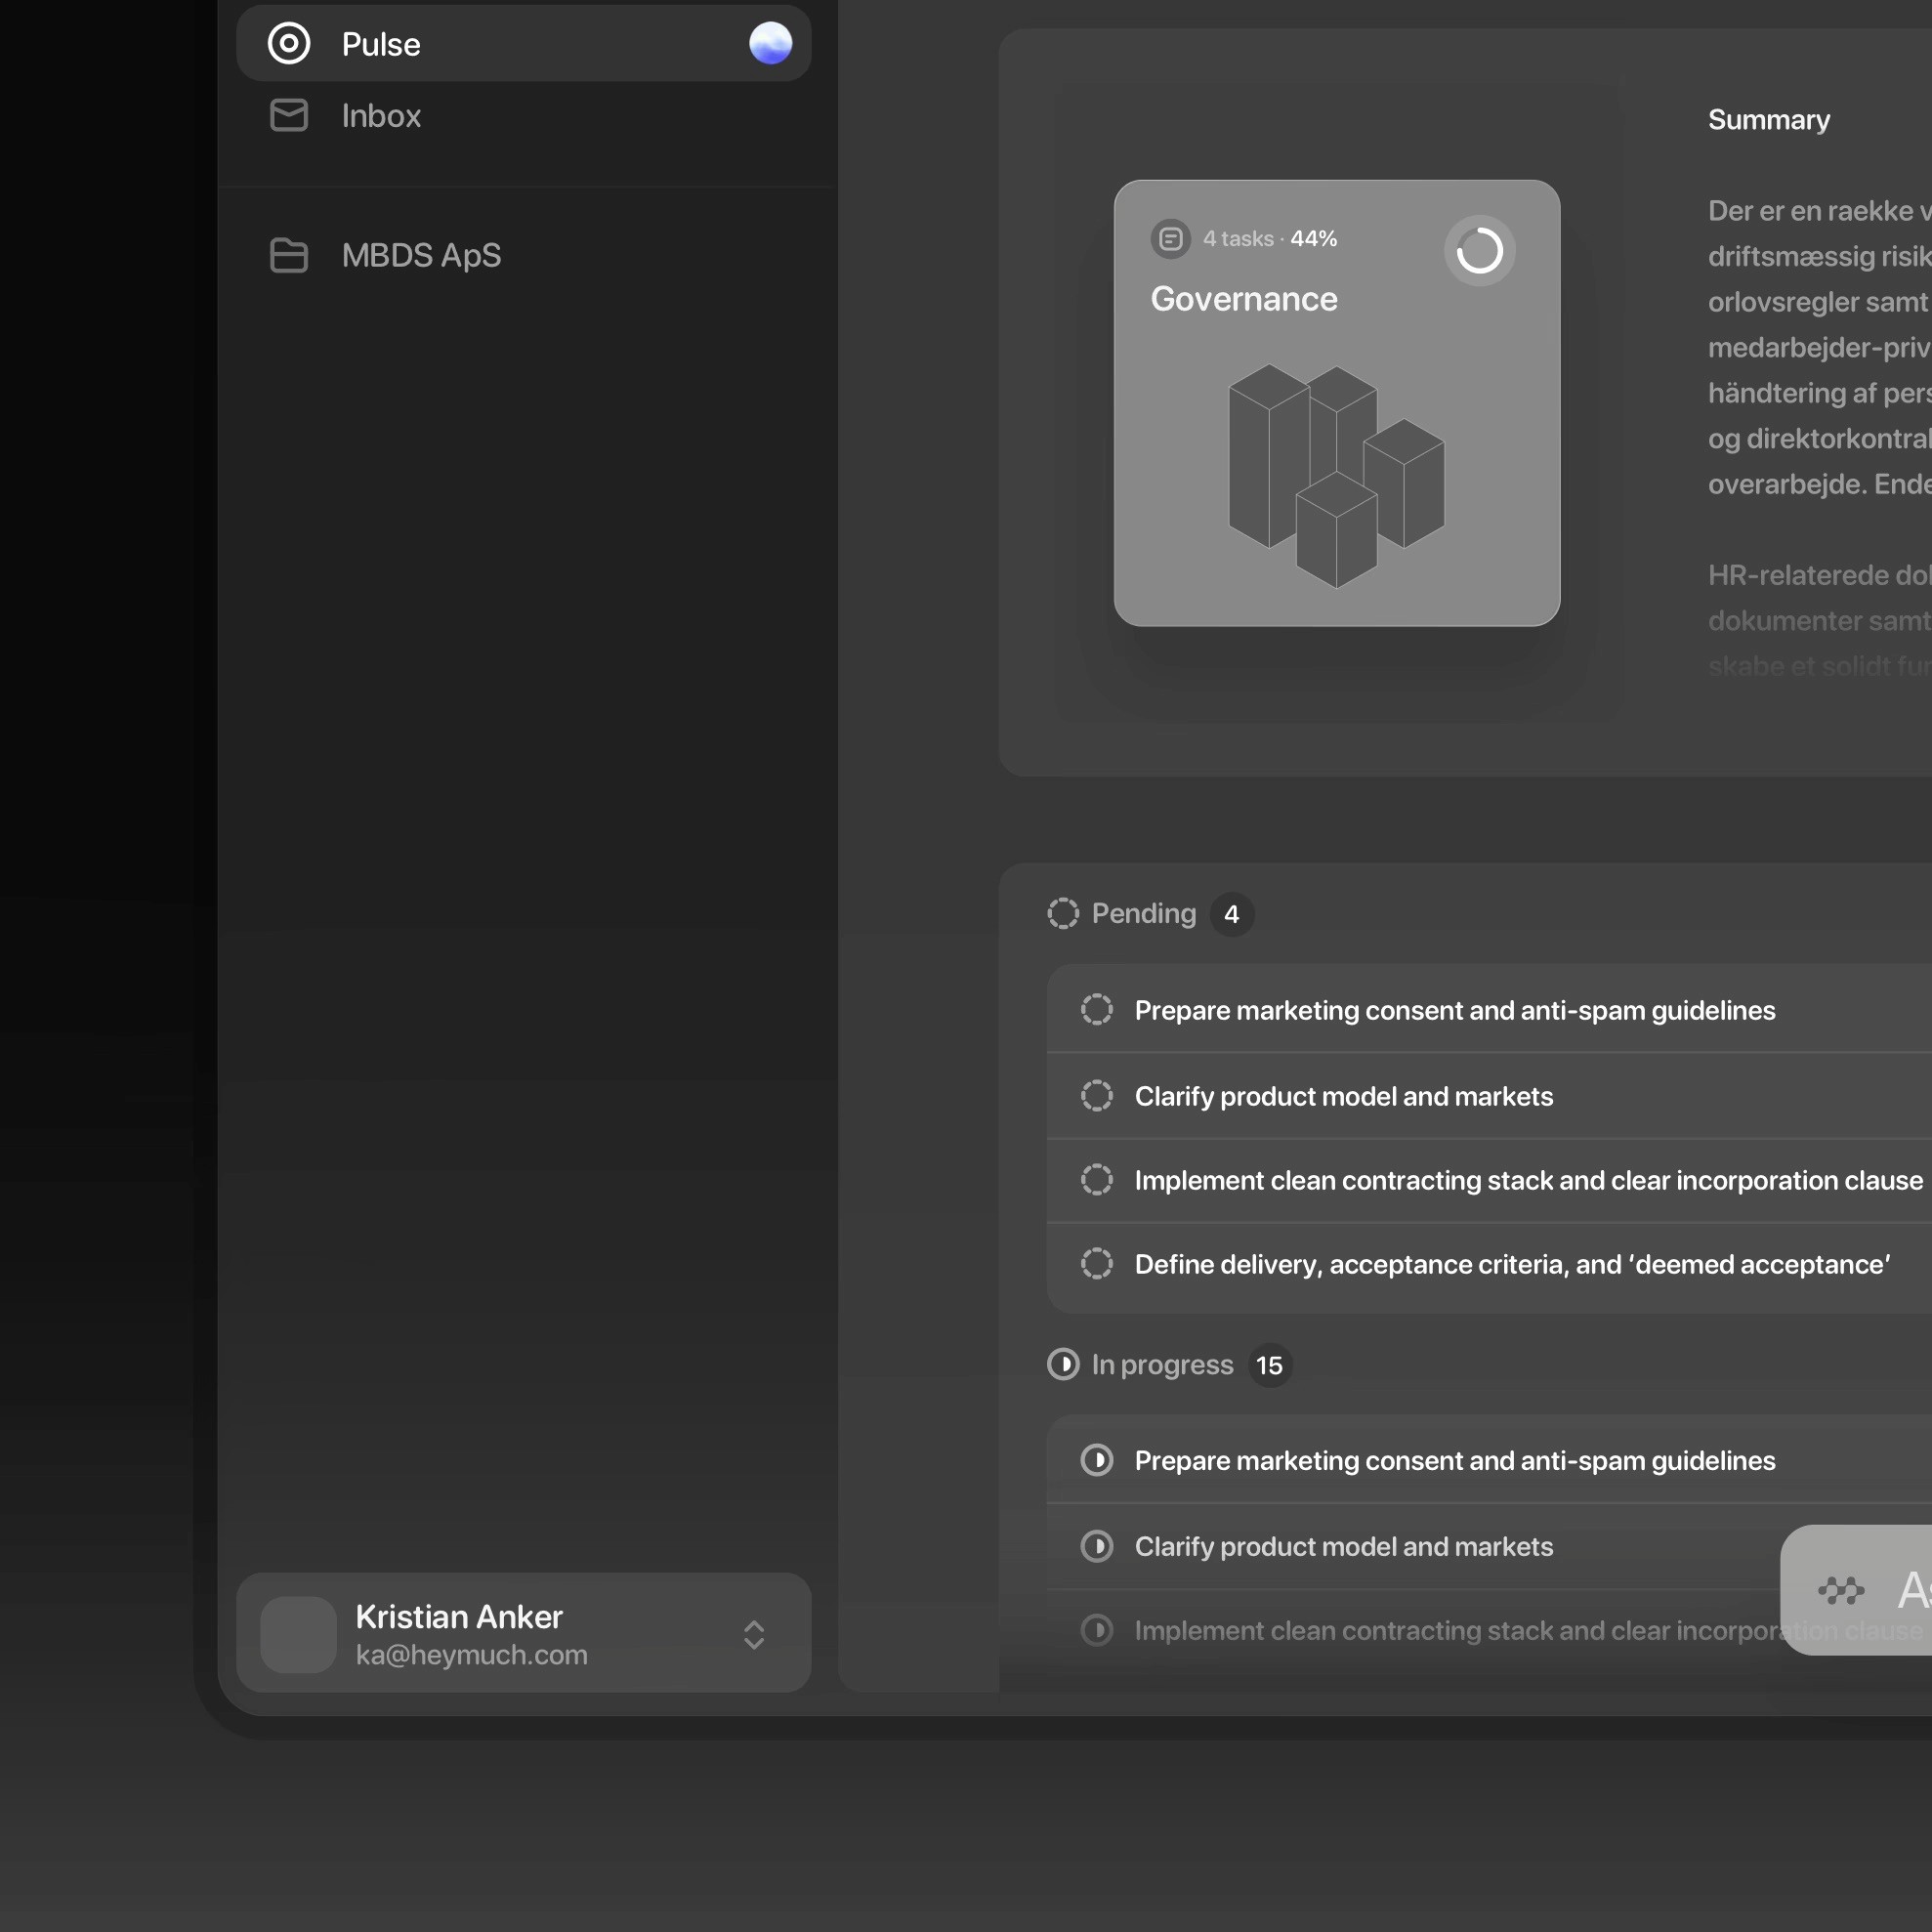Open the account switcher chevrons for Kristian Anker
Screen dimensions: 1932x1932
[x=754, y=1634]
